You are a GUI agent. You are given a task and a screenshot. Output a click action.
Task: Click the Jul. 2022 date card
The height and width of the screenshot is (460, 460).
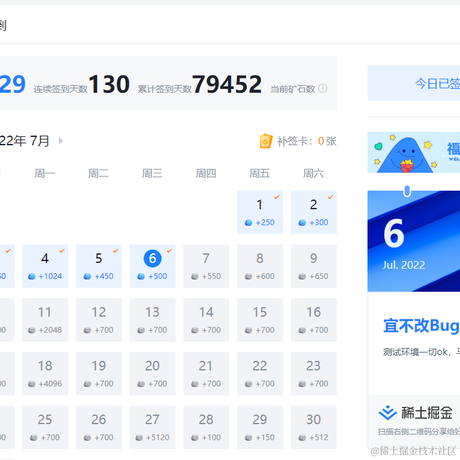point(414,241)
